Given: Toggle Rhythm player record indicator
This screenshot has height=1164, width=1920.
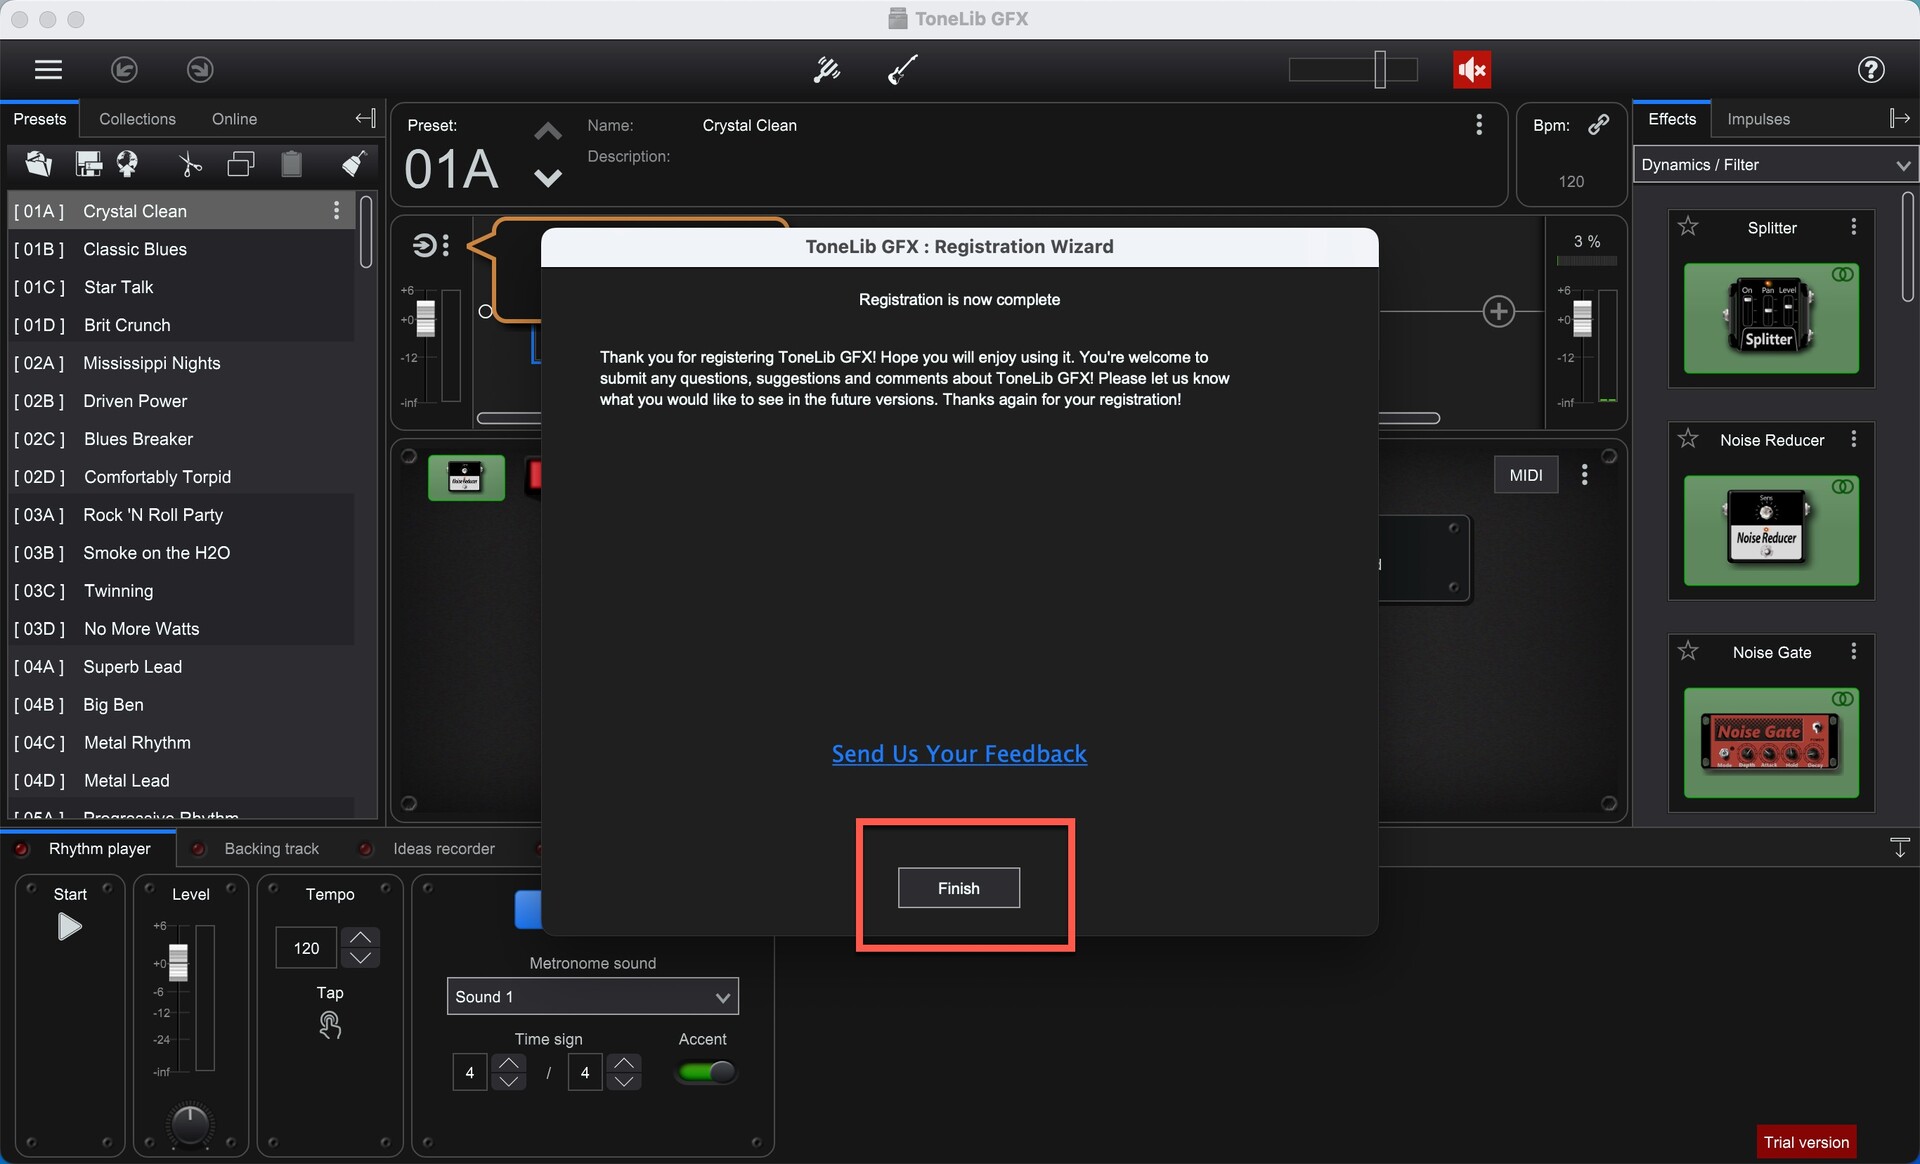Looking at the screenshot, I should tap(21, 848).
